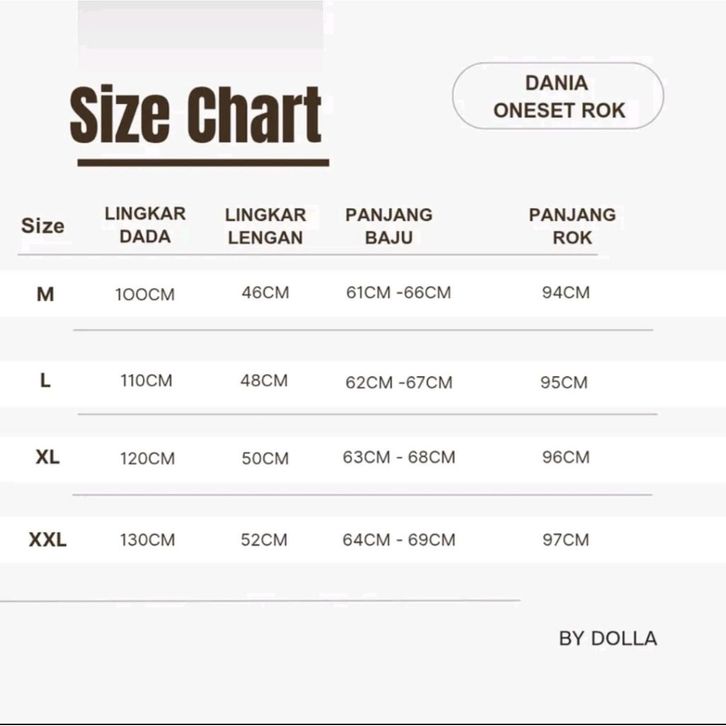The width and height of the screenshot is (726, 726).
Task: Select the 63CM - 68CM length value
Action: (x=399, y=457)
